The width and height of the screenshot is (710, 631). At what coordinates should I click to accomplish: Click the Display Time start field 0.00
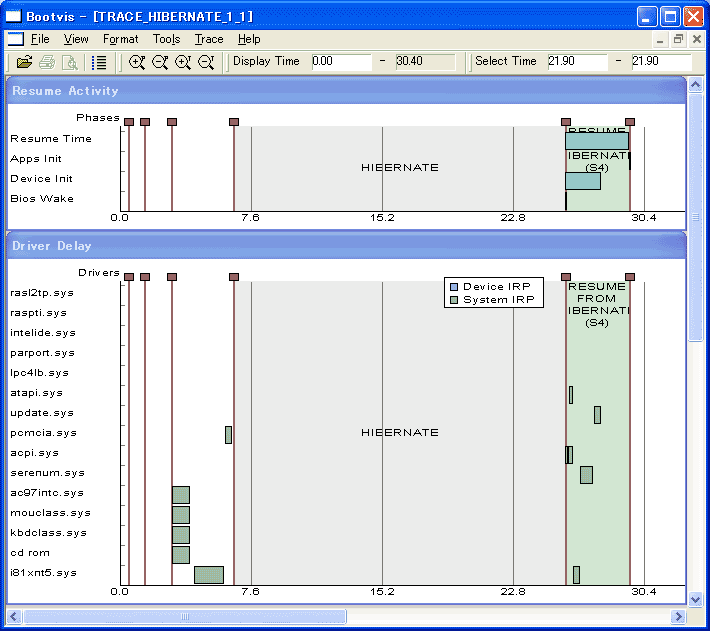pos(341,62)
